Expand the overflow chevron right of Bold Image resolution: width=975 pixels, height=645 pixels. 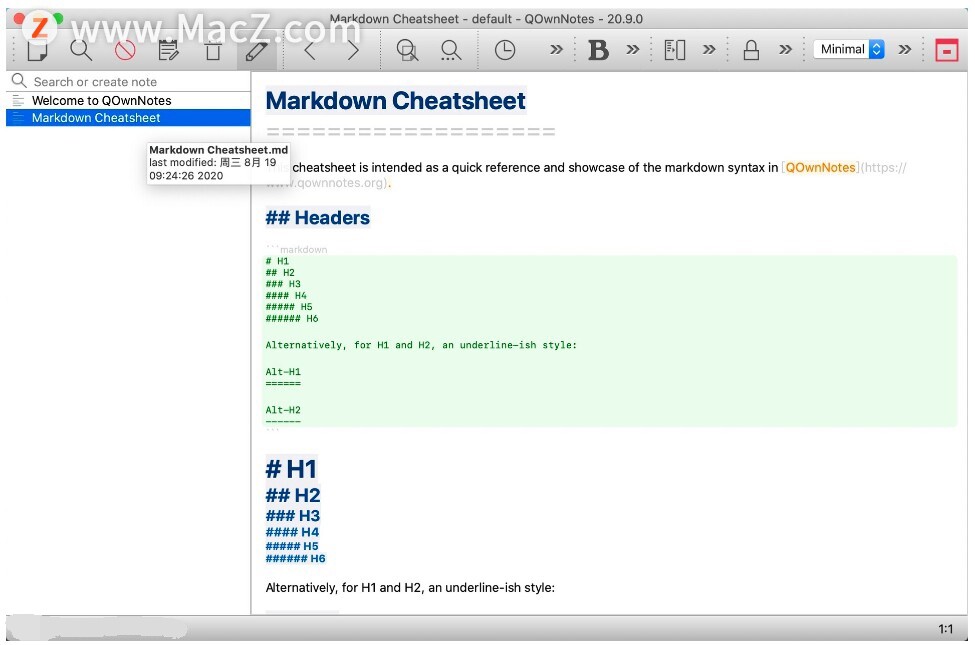(x=632, y=50)
